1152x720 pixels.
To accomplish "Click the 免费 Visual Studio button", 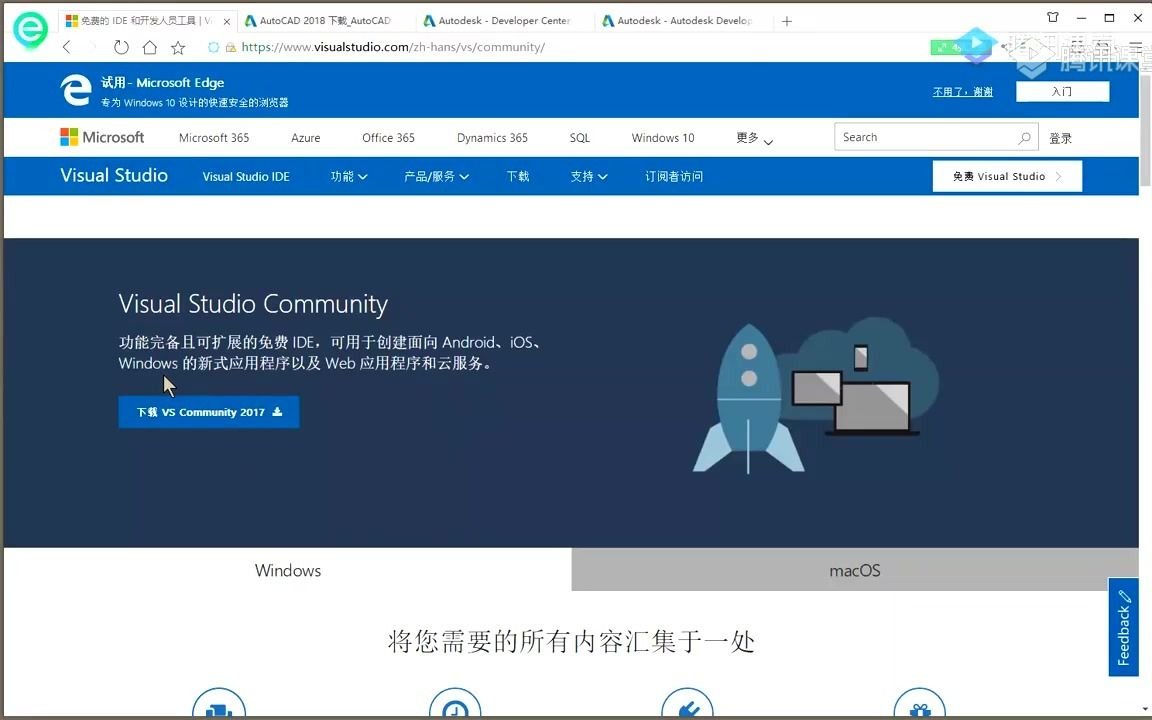I will [x=1005, y=175].
